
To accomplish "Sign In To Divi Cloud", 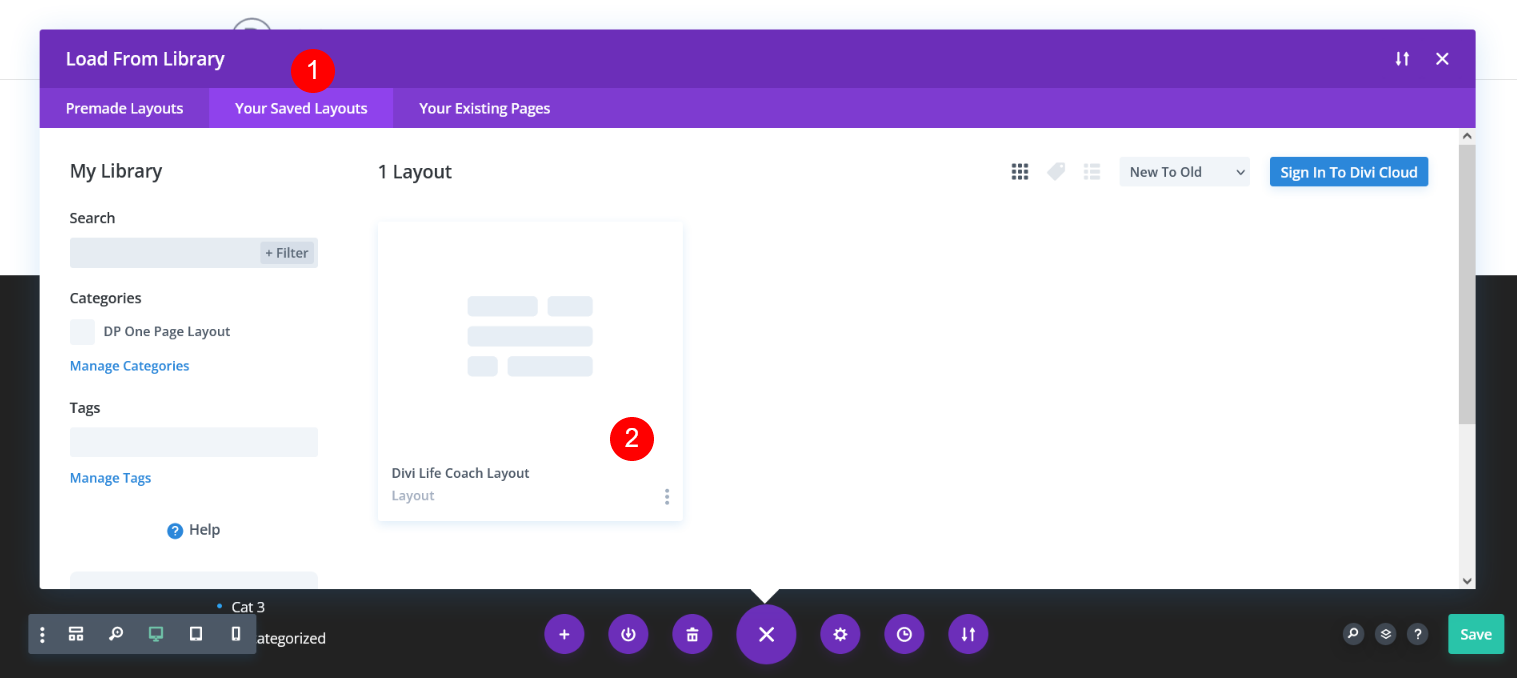I will click(x=1348, y=171).
